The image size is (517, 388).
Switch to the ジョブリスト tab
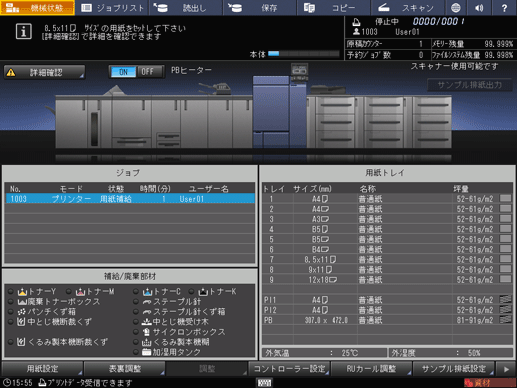(112, 8)
